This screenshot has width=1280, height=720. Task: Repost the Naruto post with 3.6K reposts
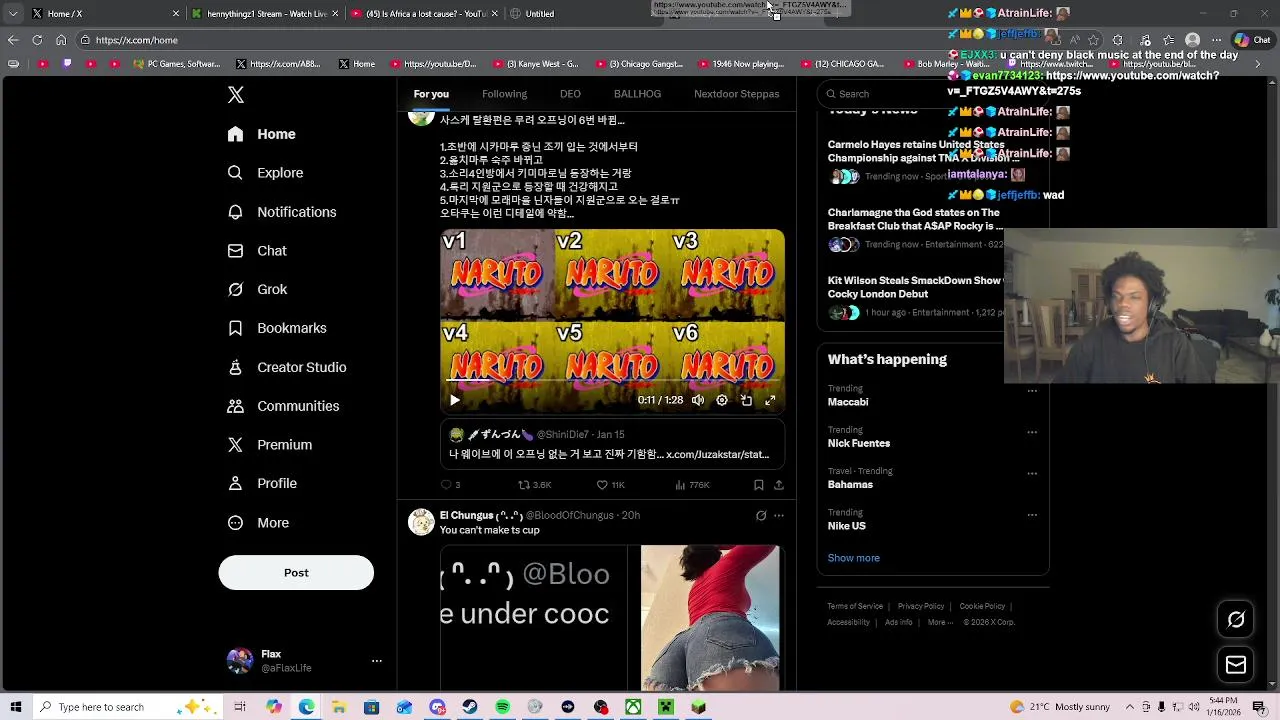coord(534,485)
